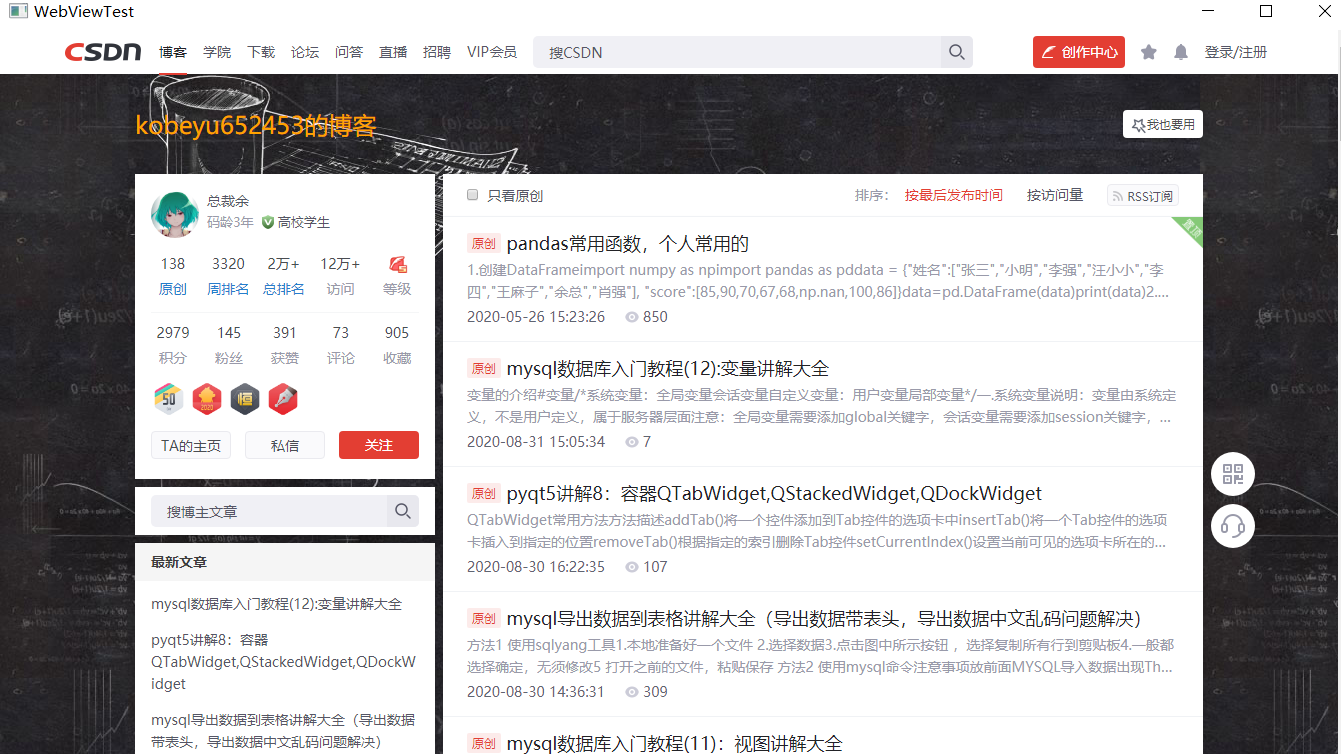Viewport: 1341px width, 754px height.
Task: Open the 下载 menu item
Action: pos(261,51)
